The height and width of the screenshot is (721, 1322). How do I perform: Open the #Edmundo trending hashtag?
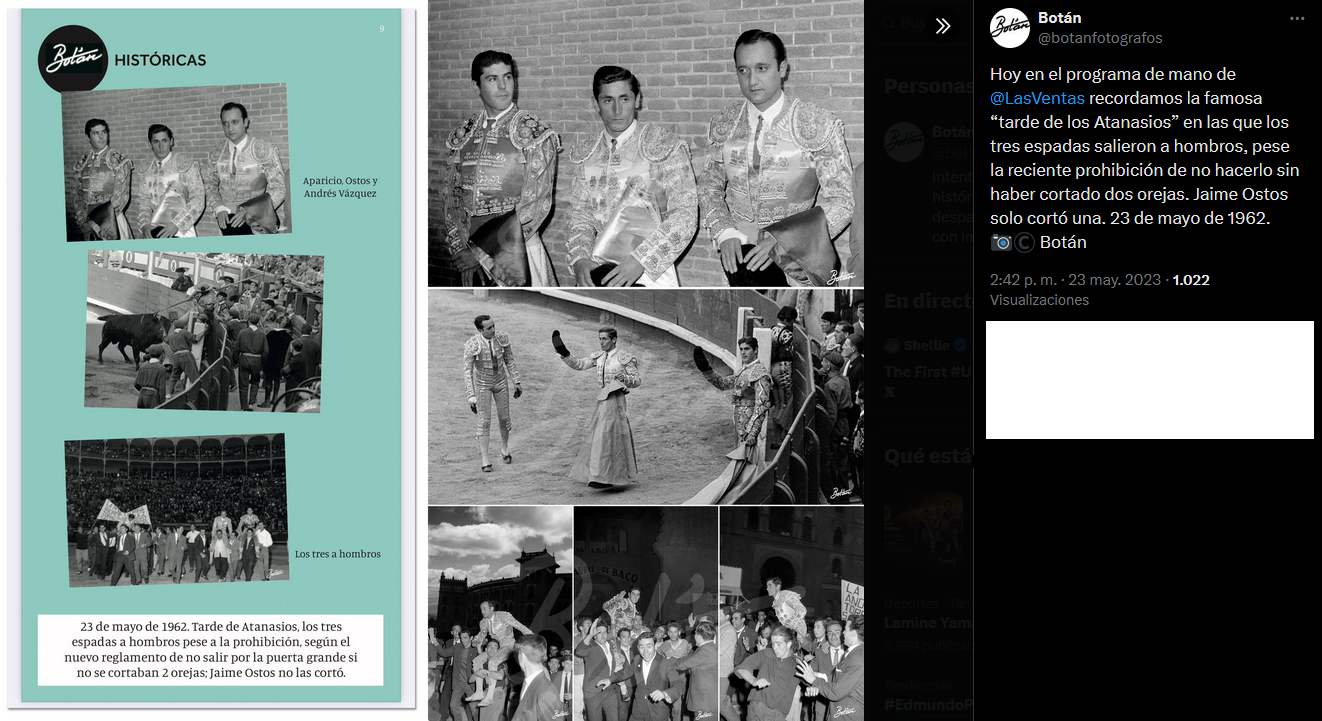(926, 704)
